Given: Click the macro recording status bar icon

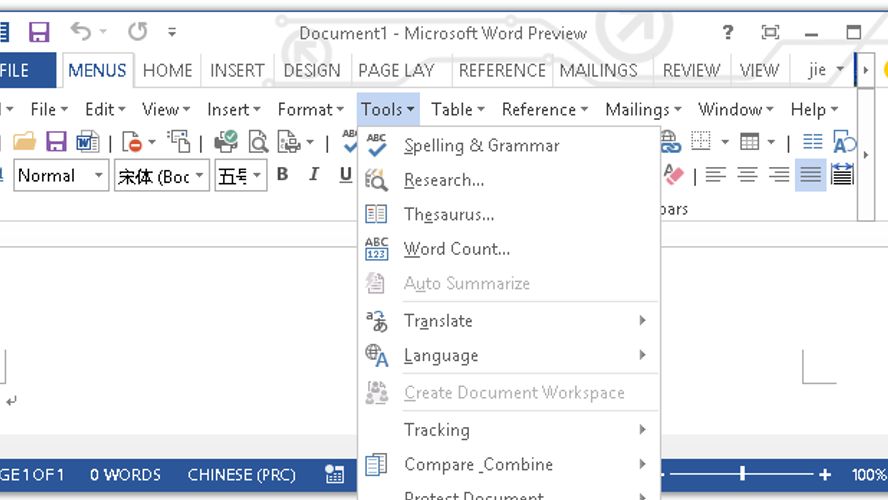Looking at the screenshot, I should 334,474.
